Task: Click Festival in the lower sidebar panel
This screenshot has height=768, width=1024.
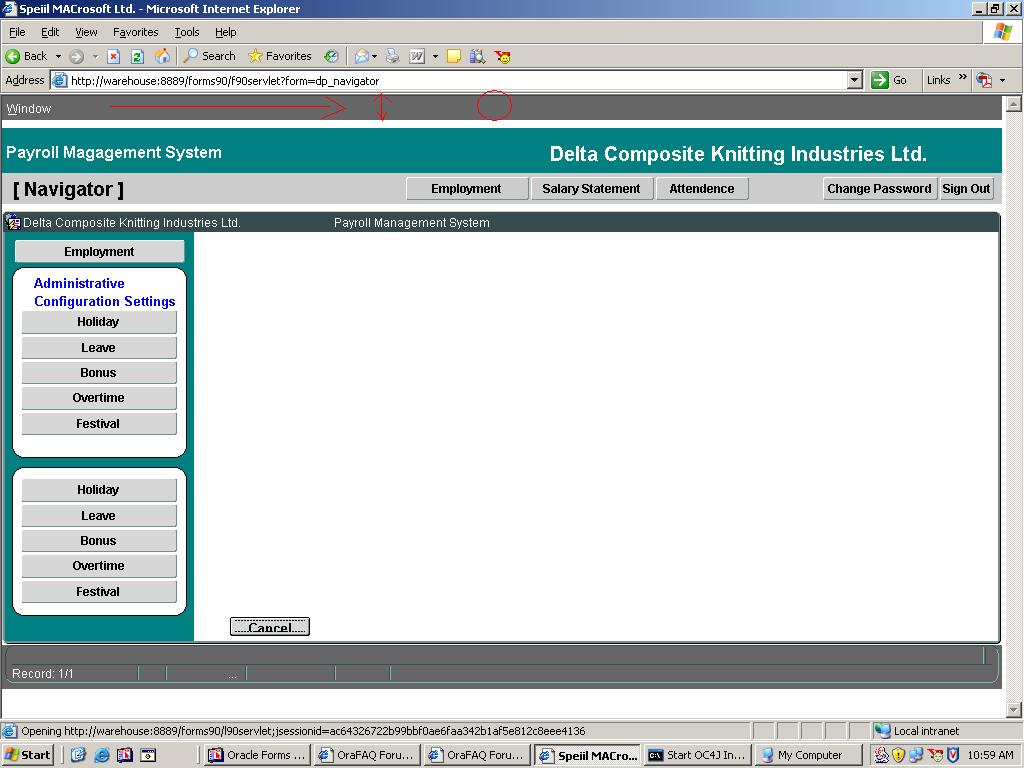Action: 99,592
